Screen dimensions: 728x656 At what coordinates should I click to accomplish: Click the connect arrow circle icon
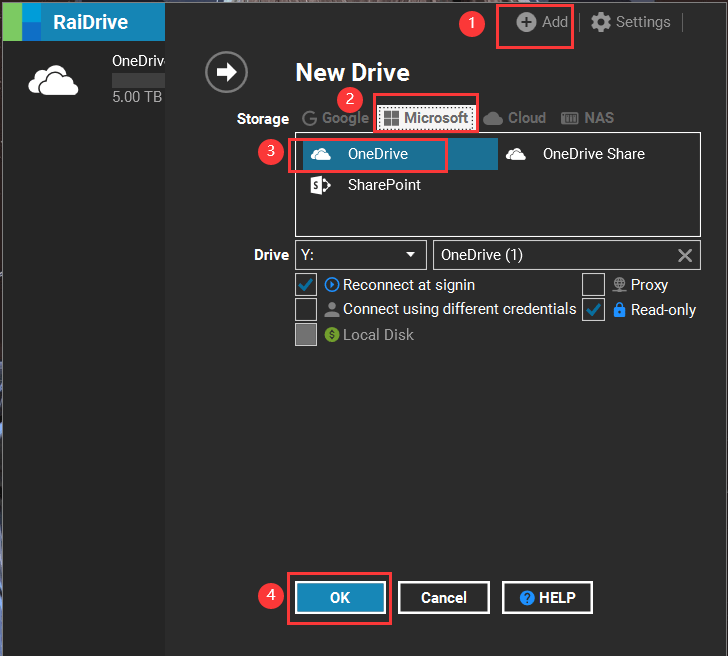coord(227,72)
